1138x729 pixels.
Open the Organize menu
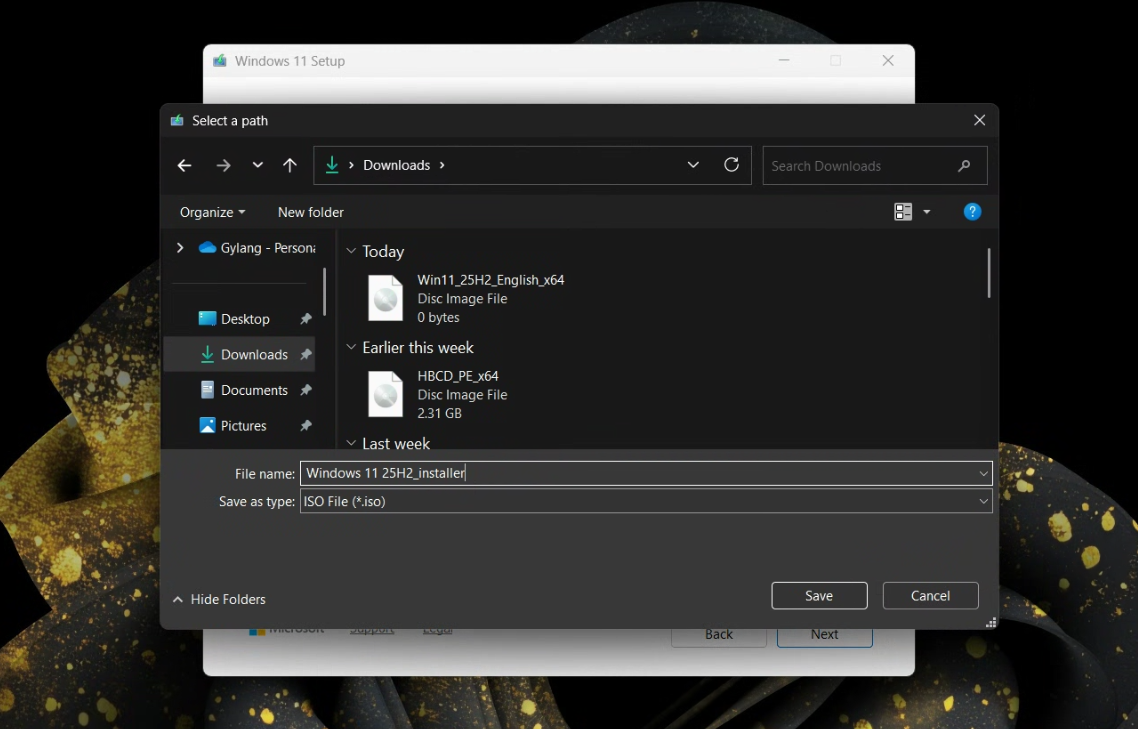pos(212,212)
